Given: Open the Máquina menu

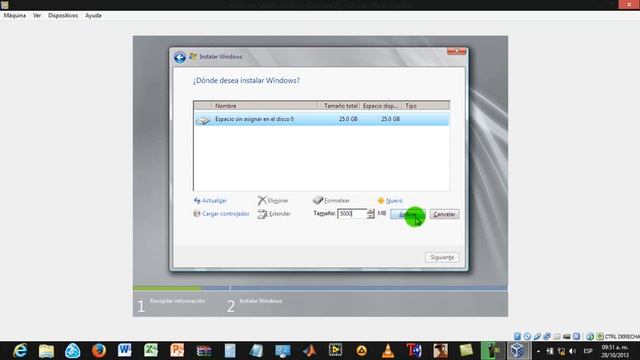Looking at the screenshot, I should (x=15, y=16).
